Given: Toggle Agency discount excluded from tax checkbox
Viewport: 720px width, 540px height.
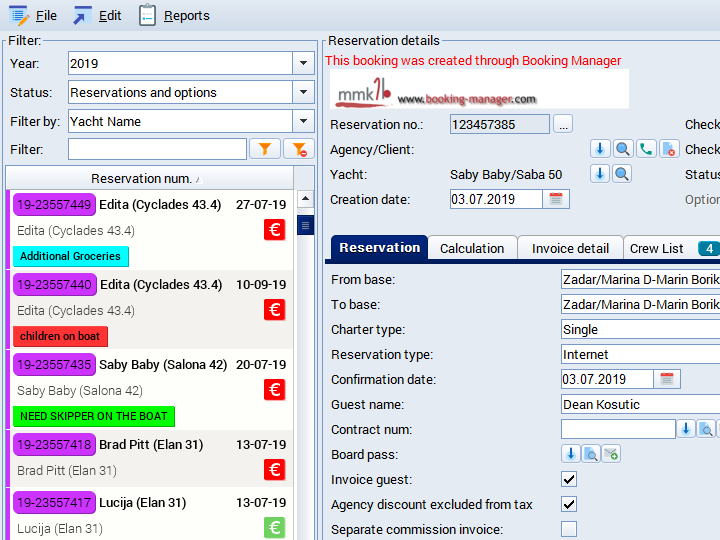Looking at the screenshot, I should pyautogui.click(x=569, y=504).
